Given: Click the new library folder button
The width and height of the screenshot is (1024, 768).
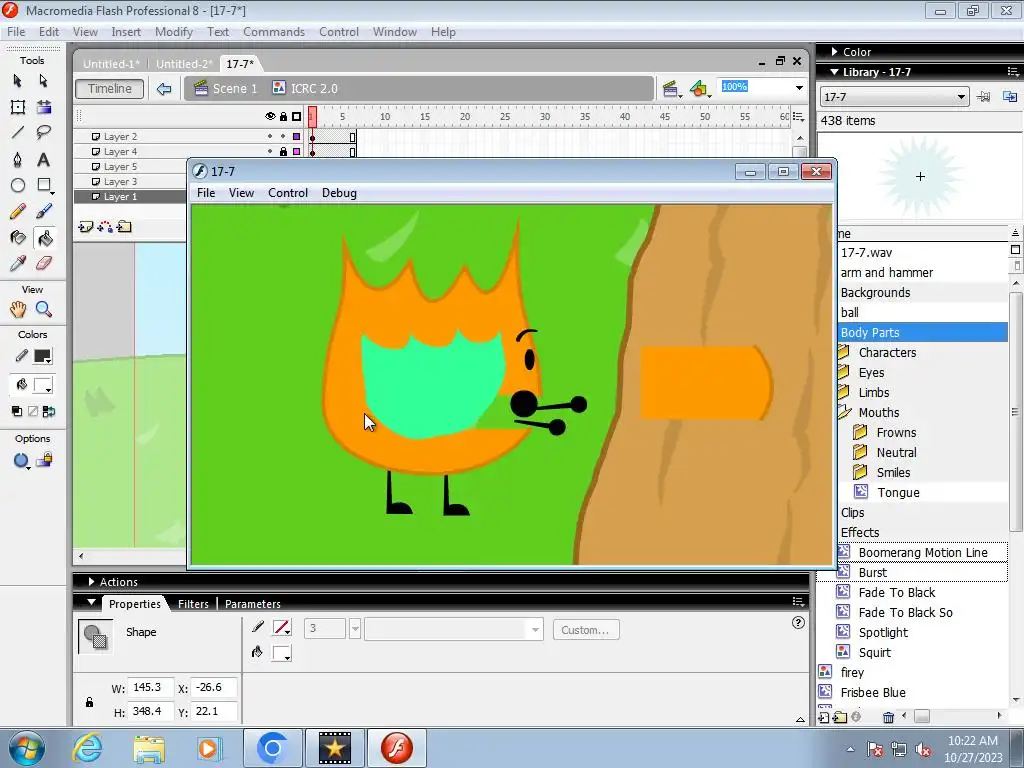Looking at the screenshot, I should point(840,718).
